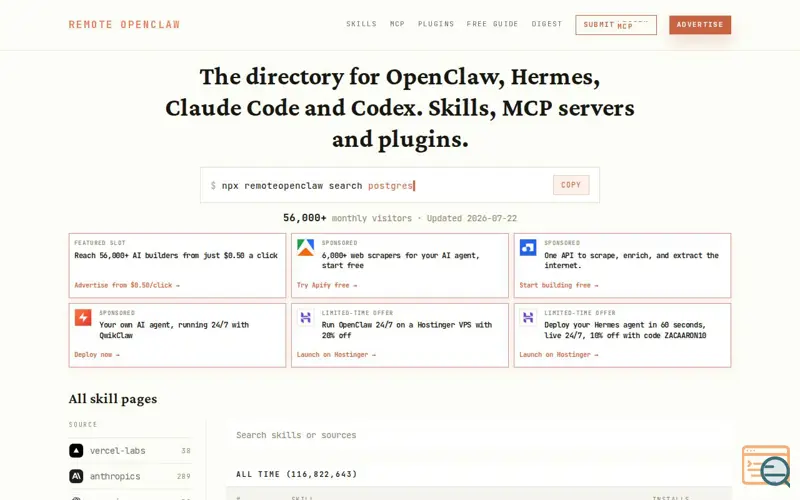Click the vercel-labs triangle icon
This screenshot has height=500, width=800.
pyautogui.click(x=76, y=451)
